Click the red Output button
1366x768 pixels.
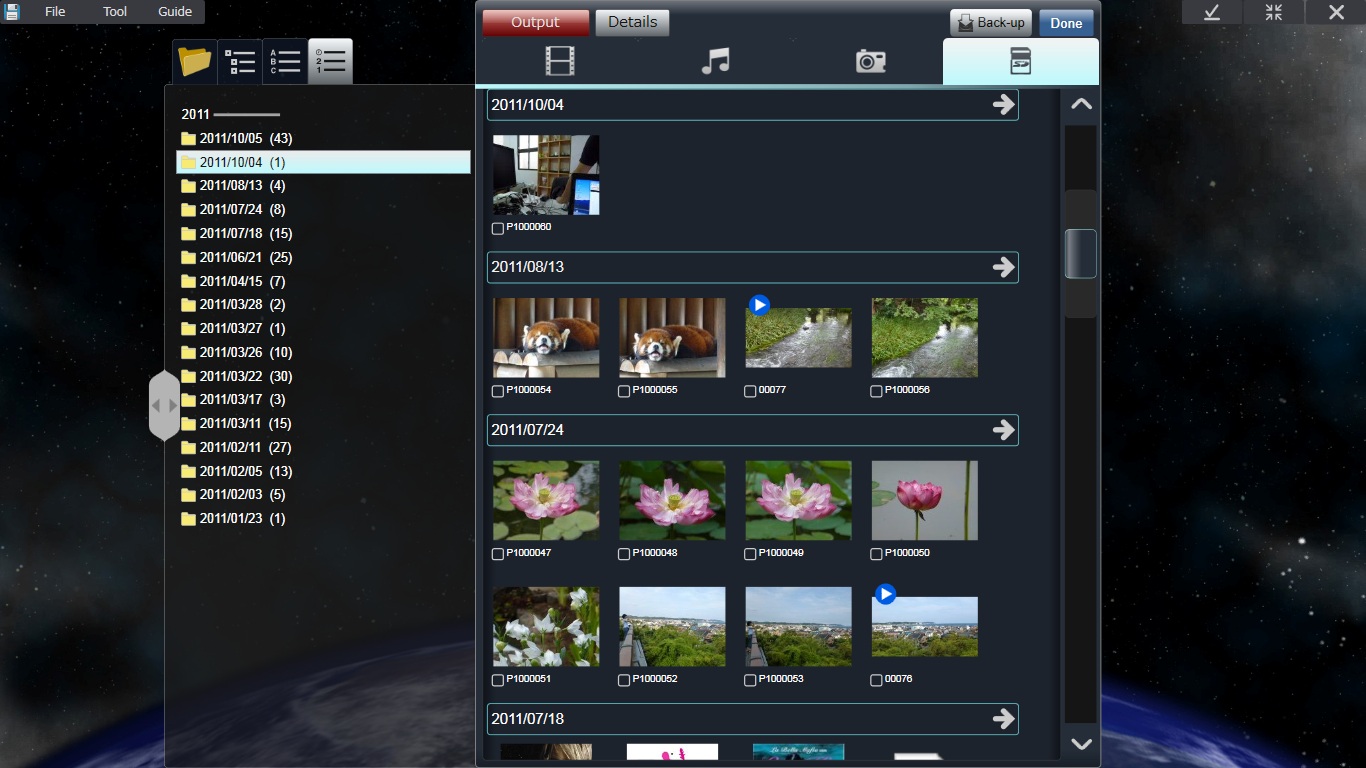tap(535, 23)
